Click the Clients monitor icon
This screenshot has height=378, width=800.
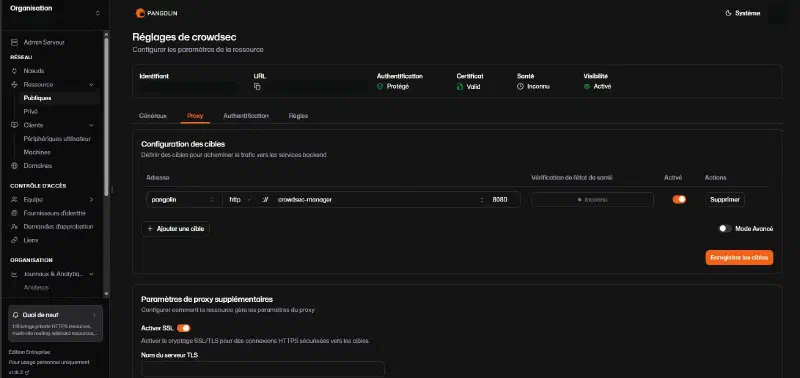(x=14, y=125)
